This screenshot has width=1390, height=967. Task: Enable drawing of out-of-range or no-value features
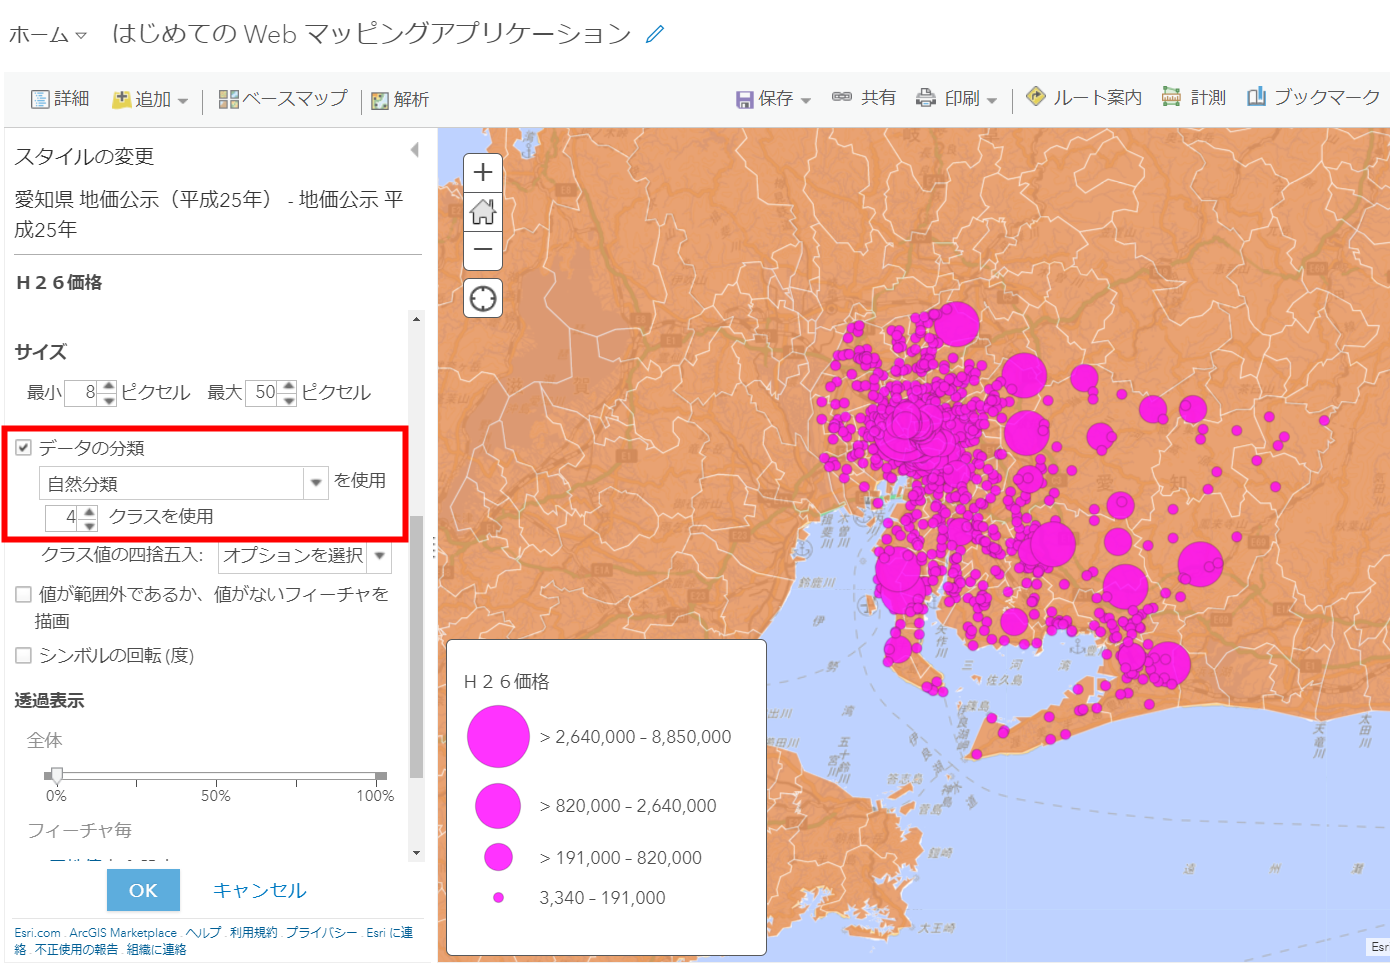[24, 595]
